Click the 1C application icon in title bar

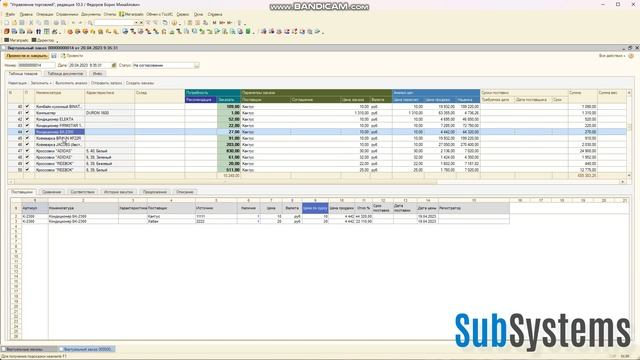(5, 4)
